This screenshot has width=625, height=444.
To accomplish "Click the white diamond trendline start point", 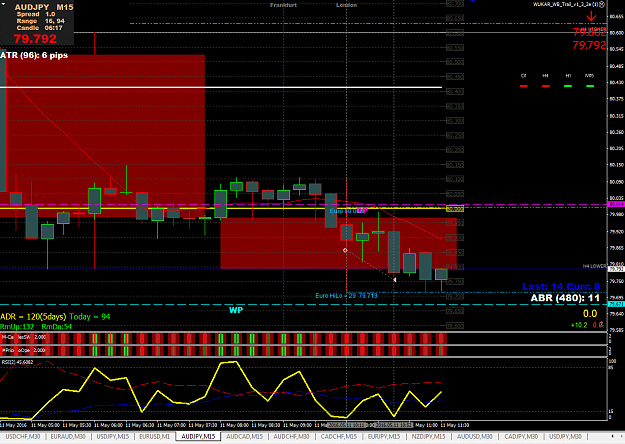I will pos(345,250).
